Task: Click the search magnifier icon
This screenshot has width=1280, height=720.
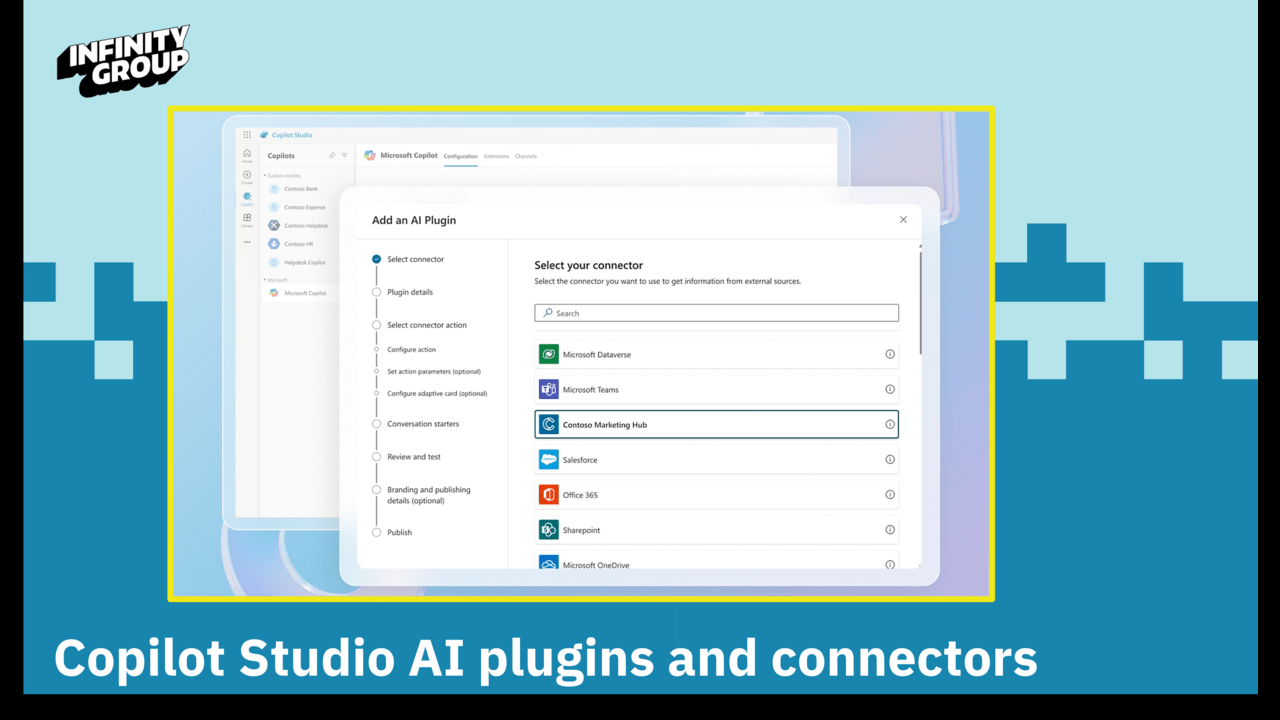Action: pos(548,313)
